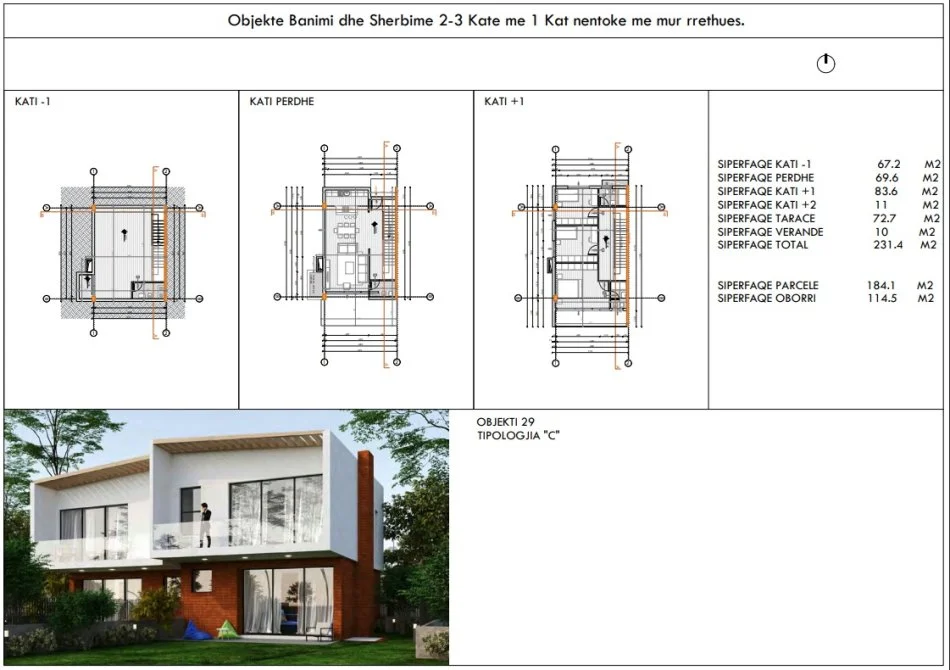
Task: Click the north arrow compass icon
Action: tap(825, 62)
